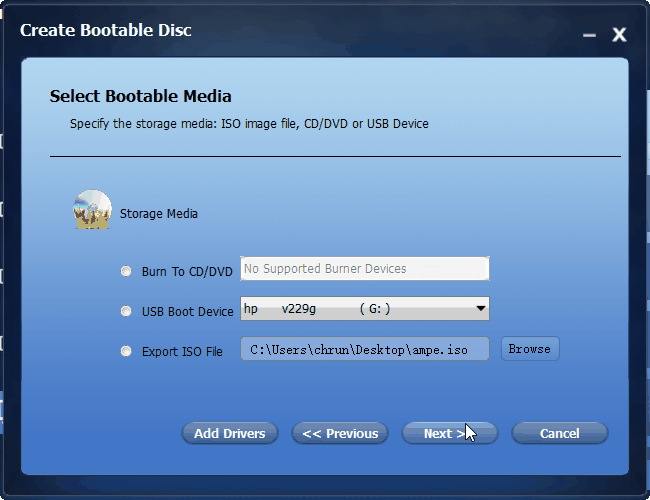Click the USB Boot Device label
This screenshot has height=500, width=650.
point(188,311)
